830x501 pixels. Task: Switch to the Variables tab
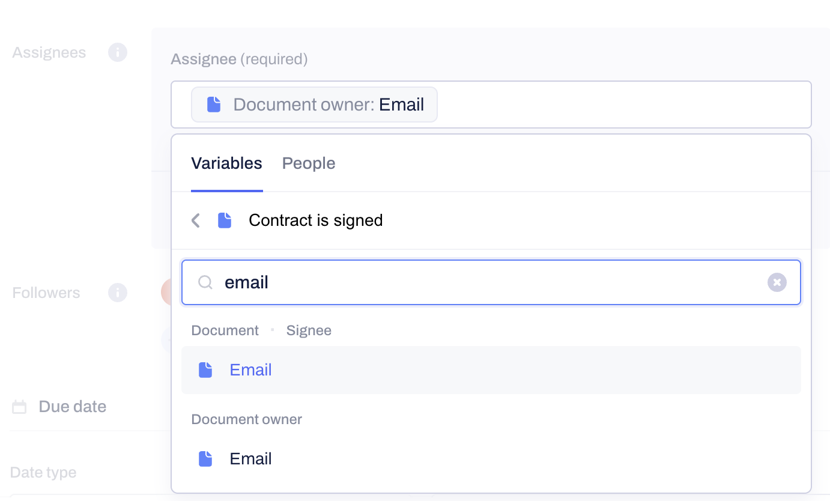click(x=227, y=163)
